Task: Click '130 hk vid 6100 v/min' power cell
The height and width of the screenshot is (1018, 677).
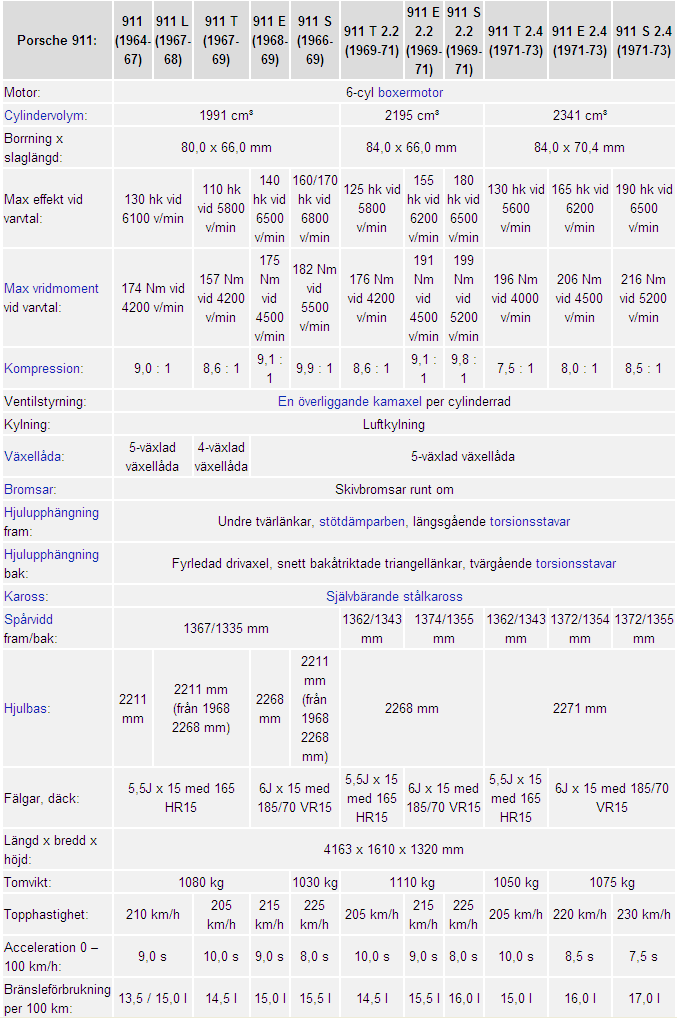Action: coord(153,209)
